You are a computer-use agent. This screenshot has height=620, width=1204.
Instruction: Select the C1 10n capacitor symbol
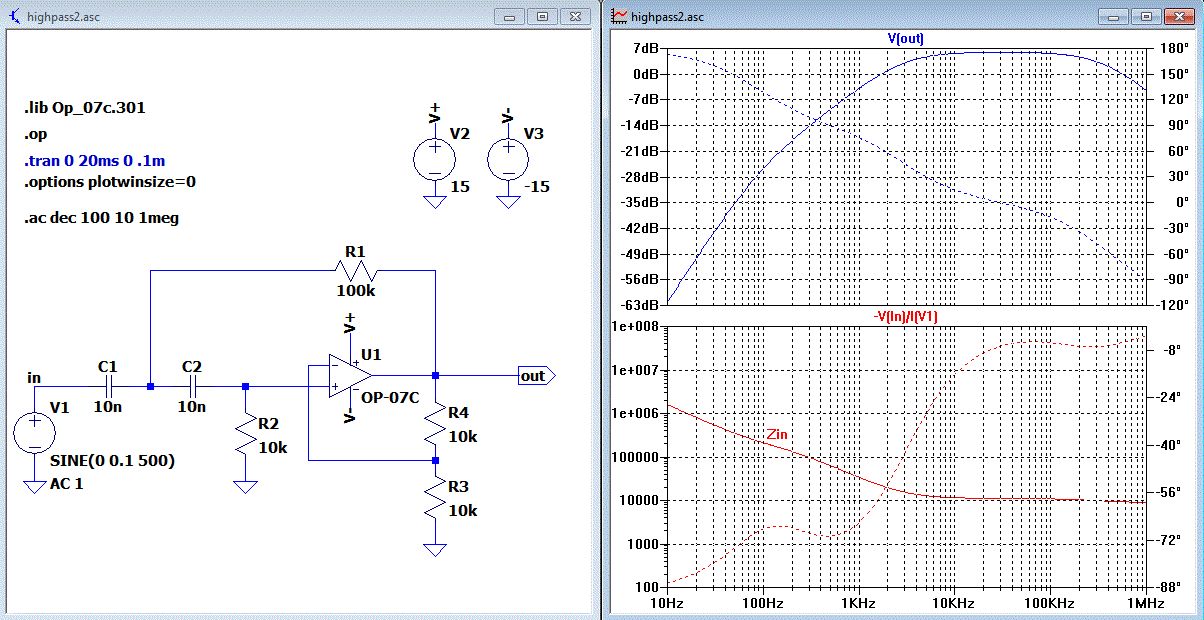[110, 385]
